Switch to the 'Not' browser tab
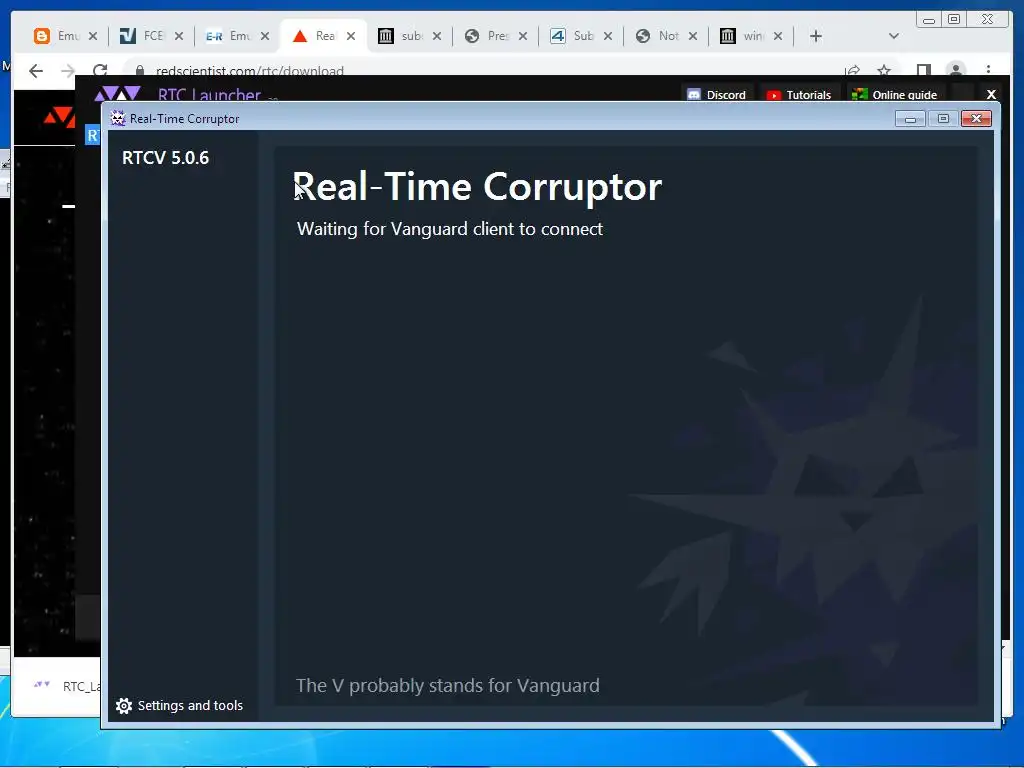Screen dimensions: 1024x768 658,36
